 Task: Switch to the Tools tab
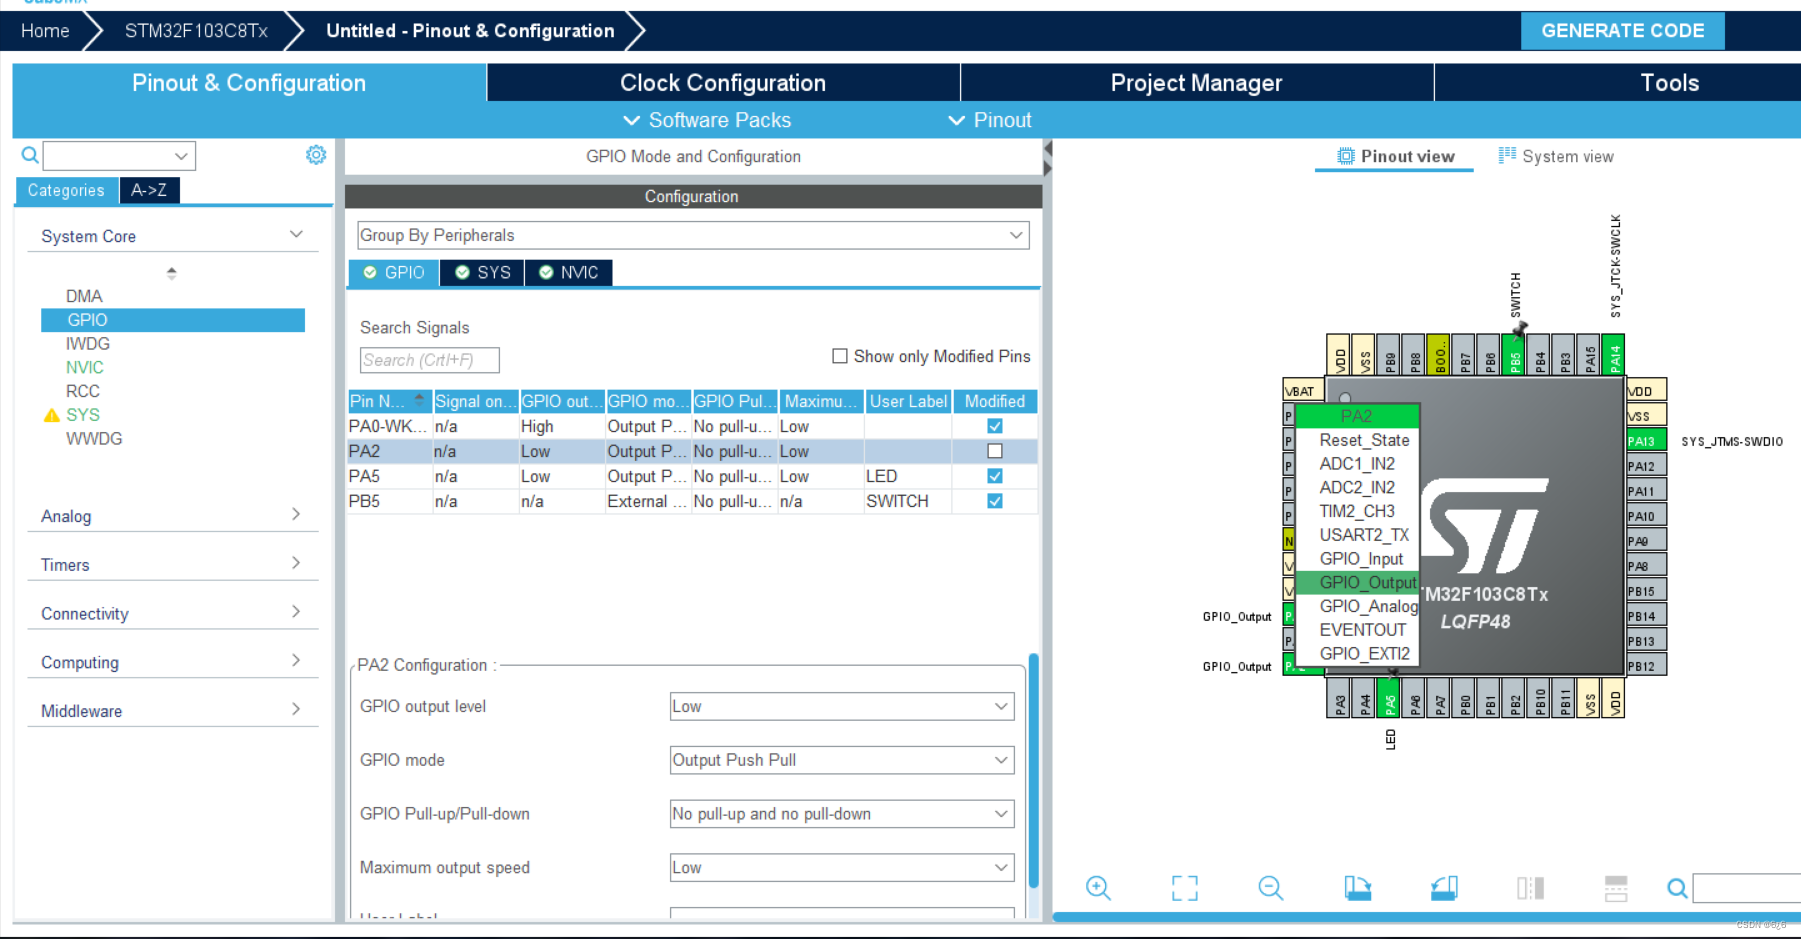1669,83
